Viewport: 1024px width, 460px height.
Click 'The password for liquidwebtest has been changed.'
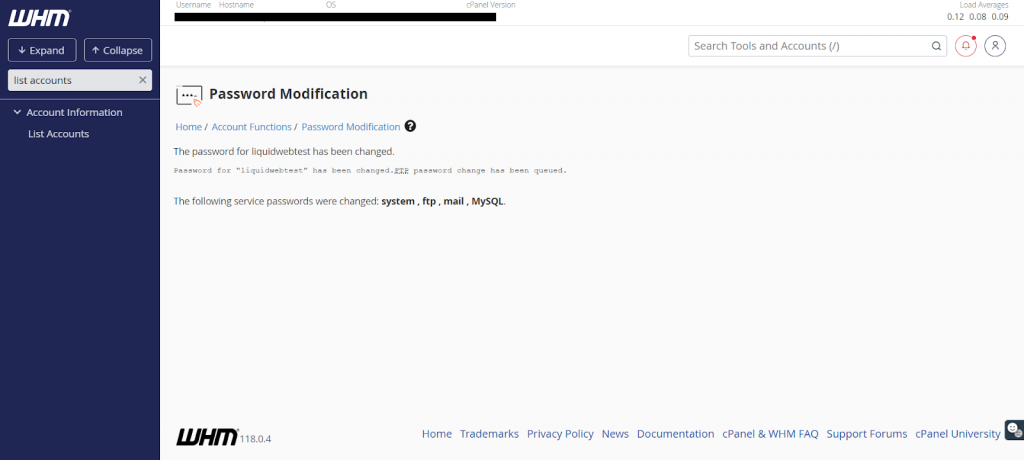(x=284, y=152)
